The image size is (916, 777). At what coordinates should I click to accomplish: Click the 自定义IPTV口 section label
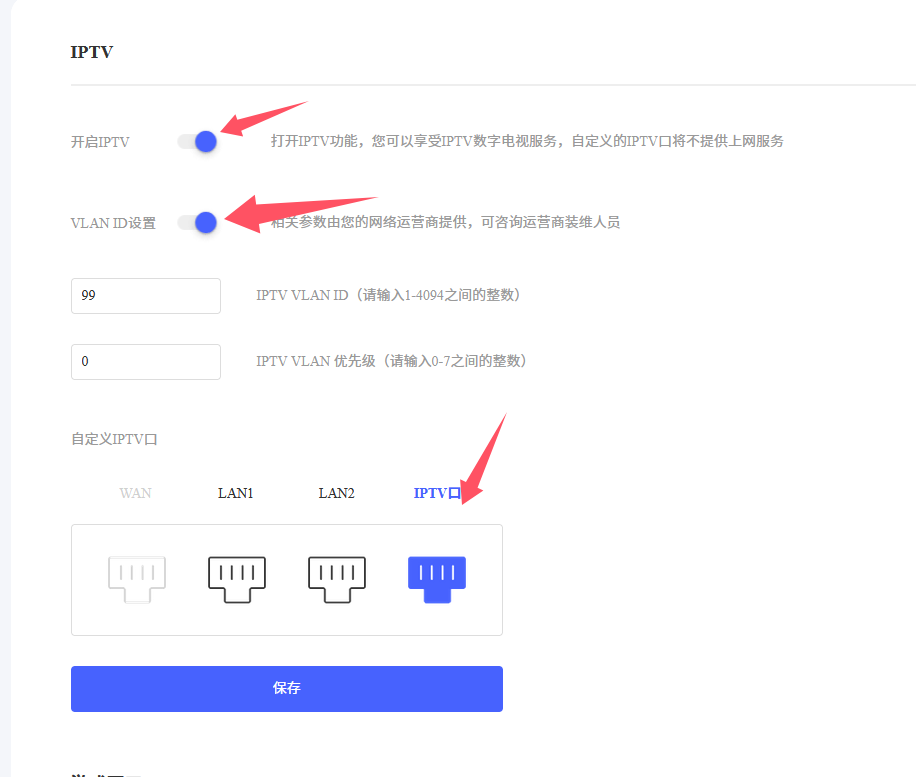point(114,439)
